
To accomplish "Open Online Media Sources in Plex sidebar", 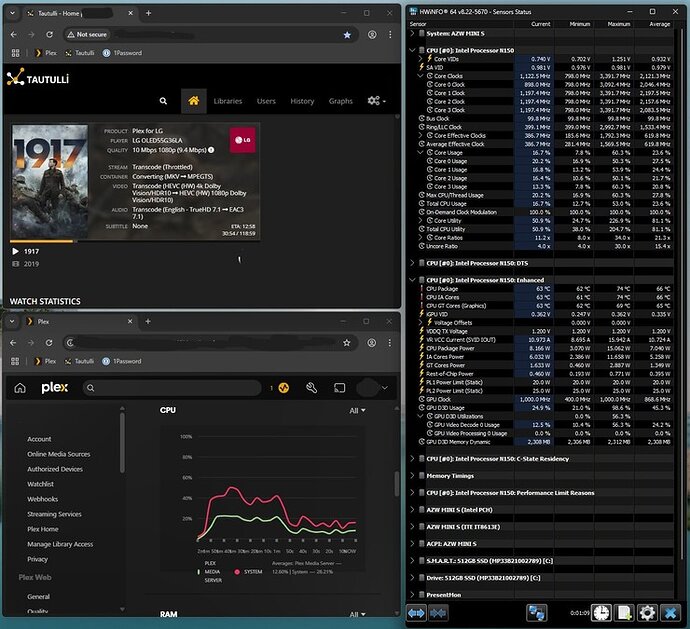I will pyautogui.click(x=59, y=454).
